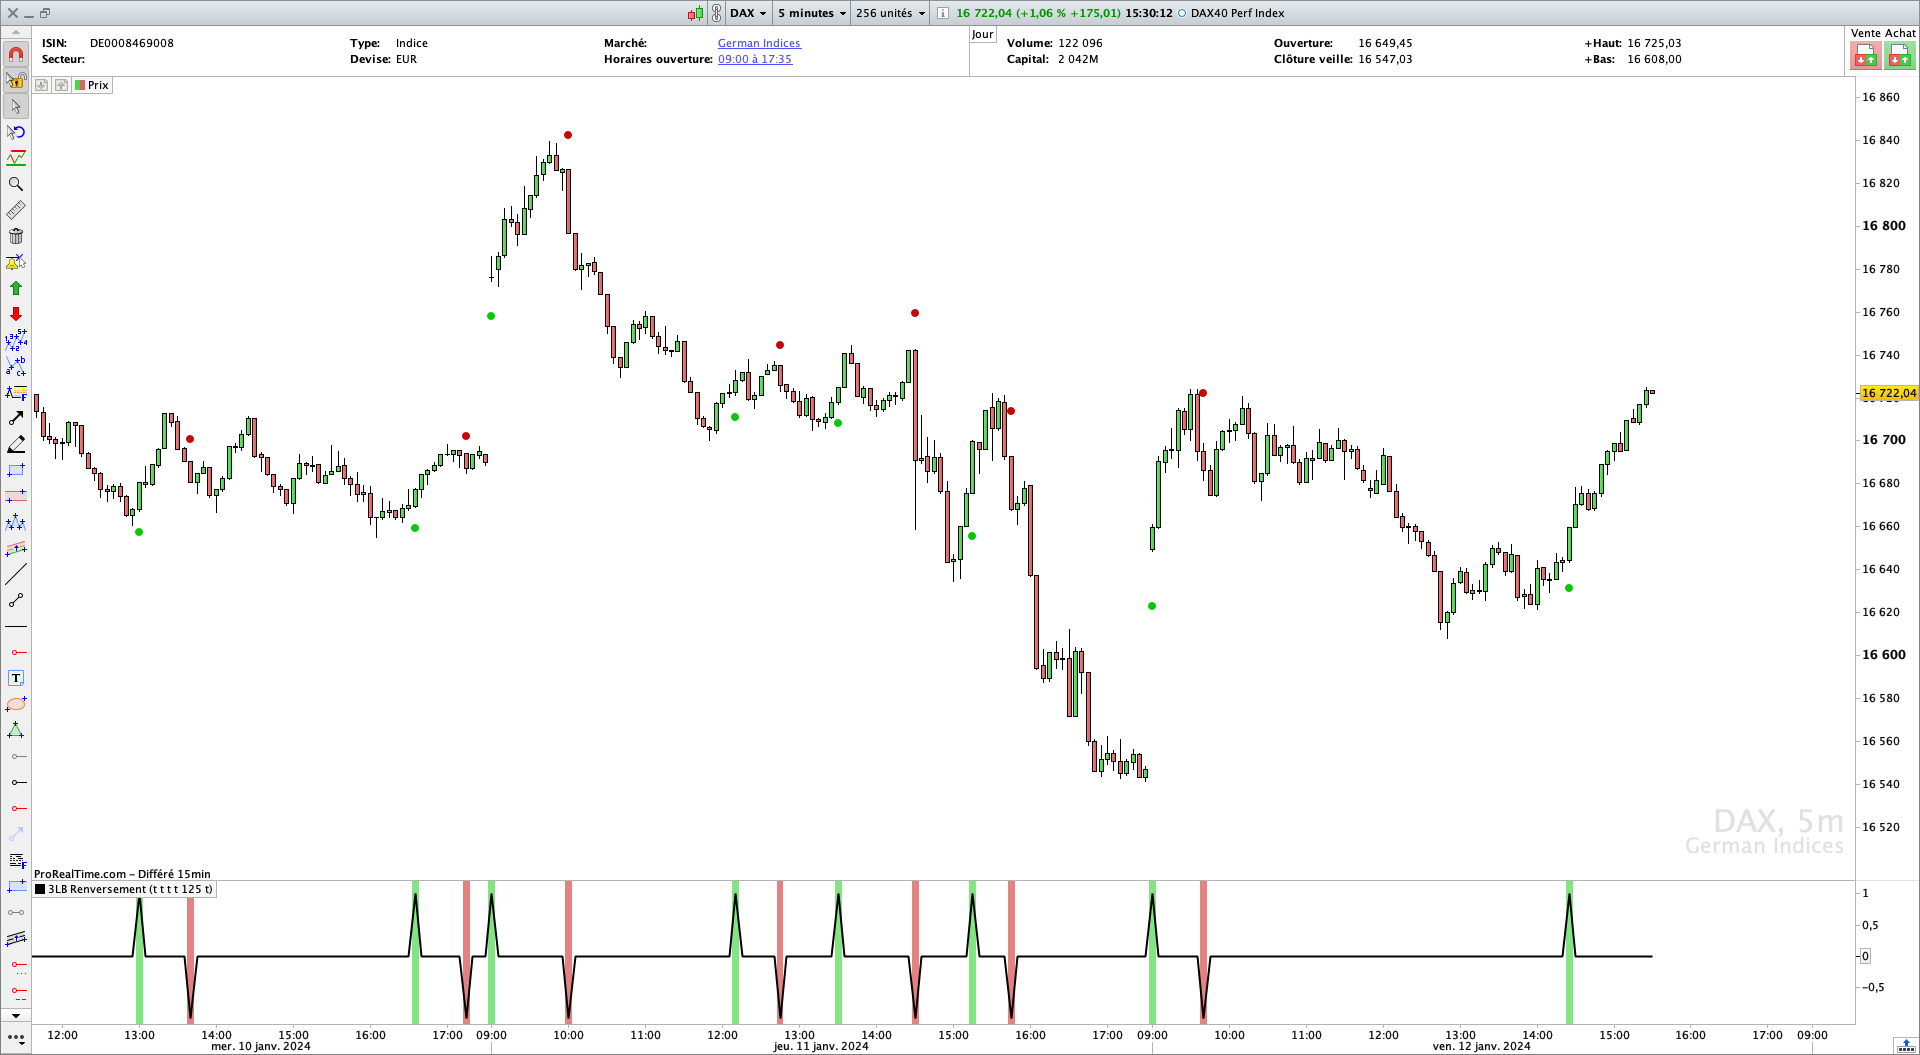1920x1055 pixels.
Task: Select the ruler measurement tool
Action: [16, 210]
